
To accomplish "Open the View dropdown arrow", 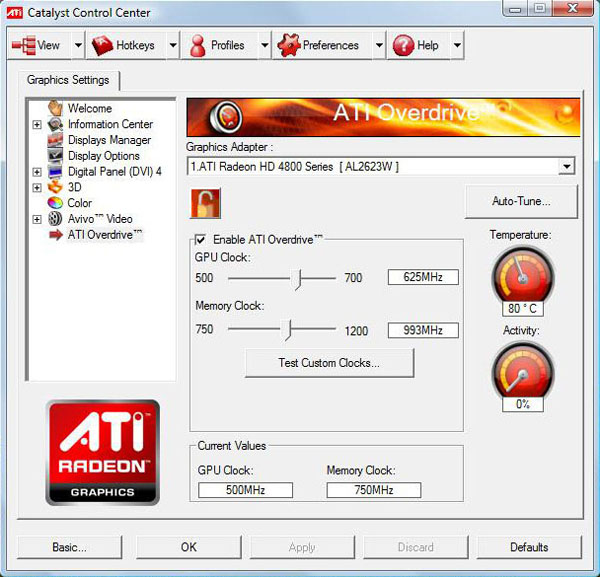I will pos(78,45).
